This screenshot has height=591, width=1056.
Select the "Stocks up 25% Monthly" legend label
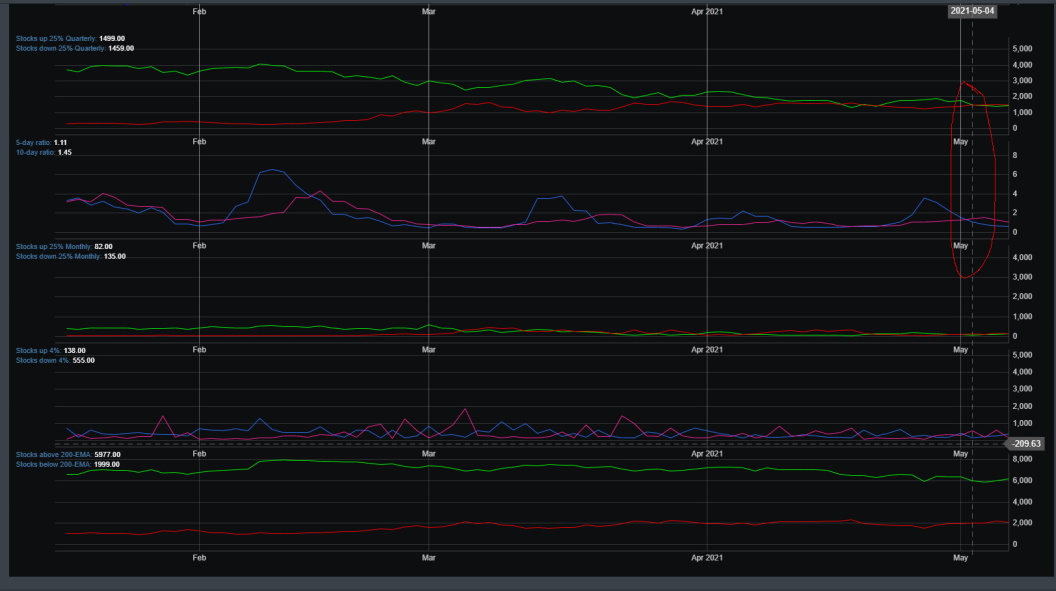54,246
